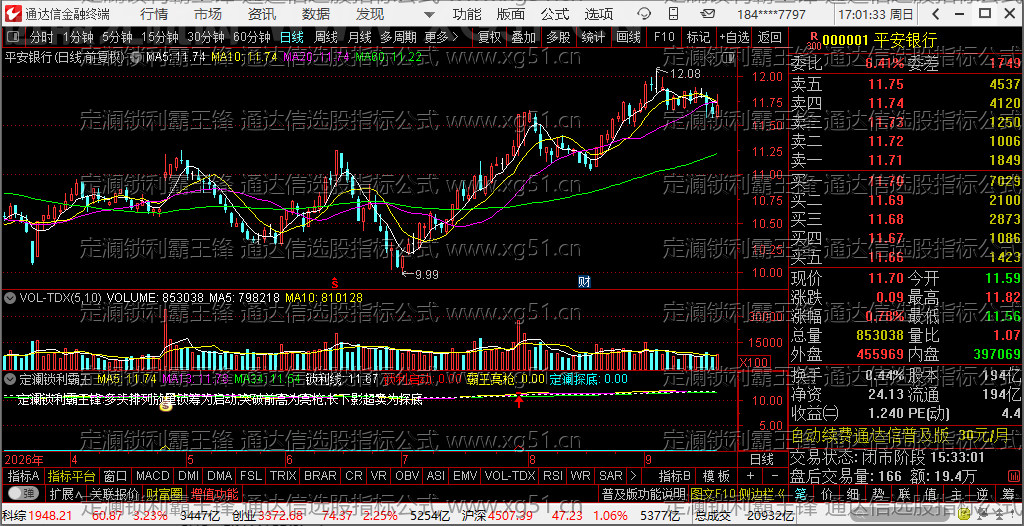Select the BRAR indicator
This screenshot has width=1024, height=526.
(x=320, y=475)
